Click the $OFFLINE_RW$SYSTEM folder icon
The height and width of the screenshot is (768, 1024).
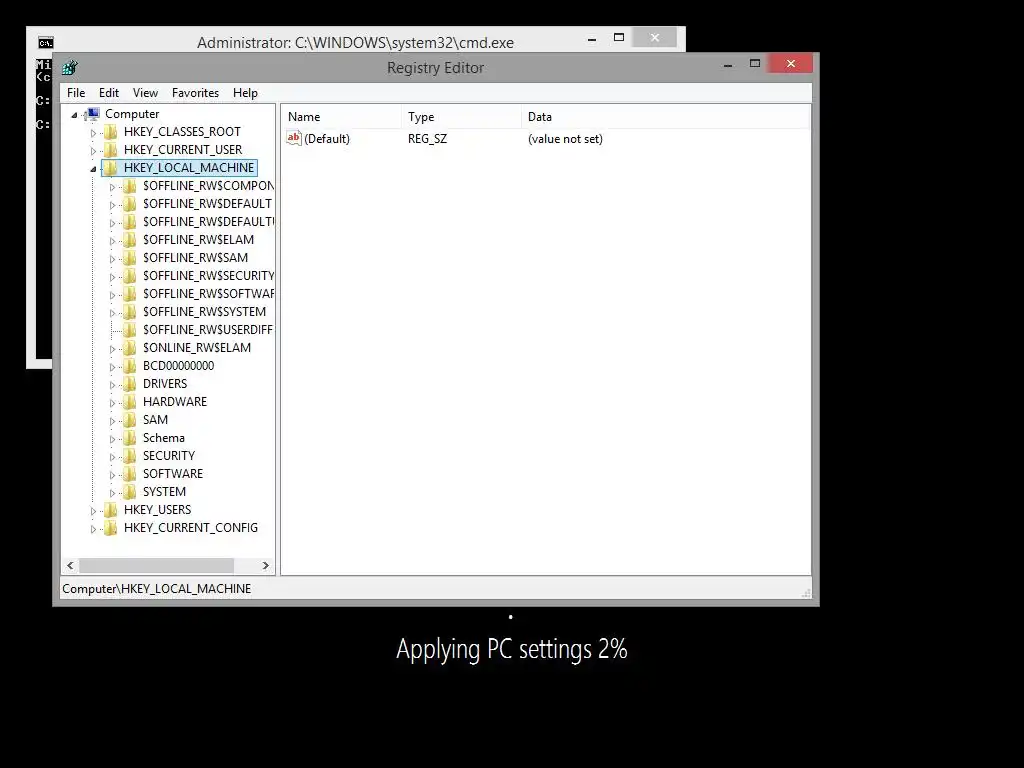click(x=130, y=312)
